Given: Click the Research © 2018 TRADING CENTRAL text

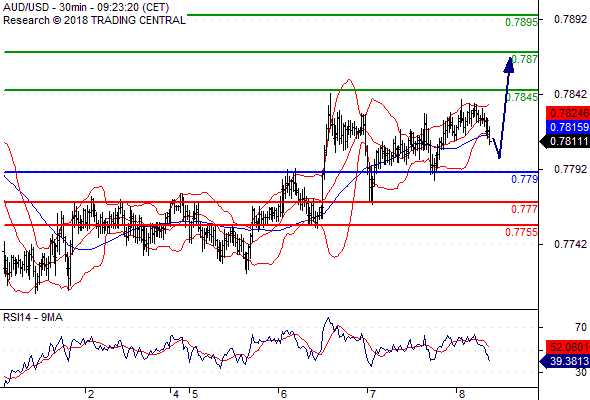Looking at the screenshot, I should point(94,20).
